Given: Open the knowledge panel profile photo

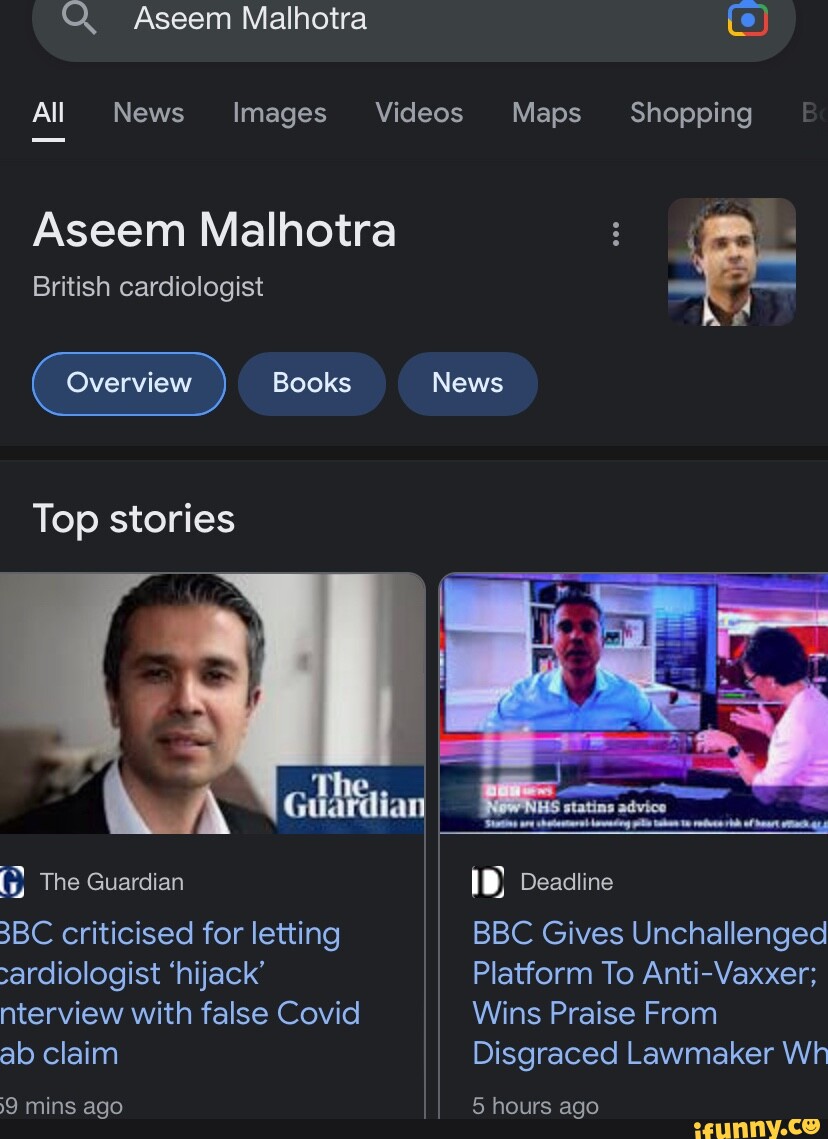Looking at the screenshot, I should click(731, 261).
